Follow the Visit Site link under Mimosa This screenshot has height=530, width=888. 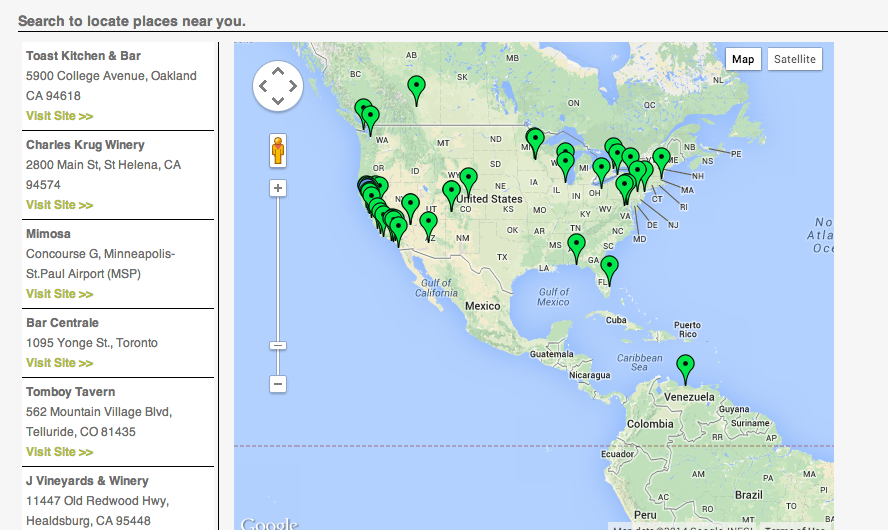point(59,294)
